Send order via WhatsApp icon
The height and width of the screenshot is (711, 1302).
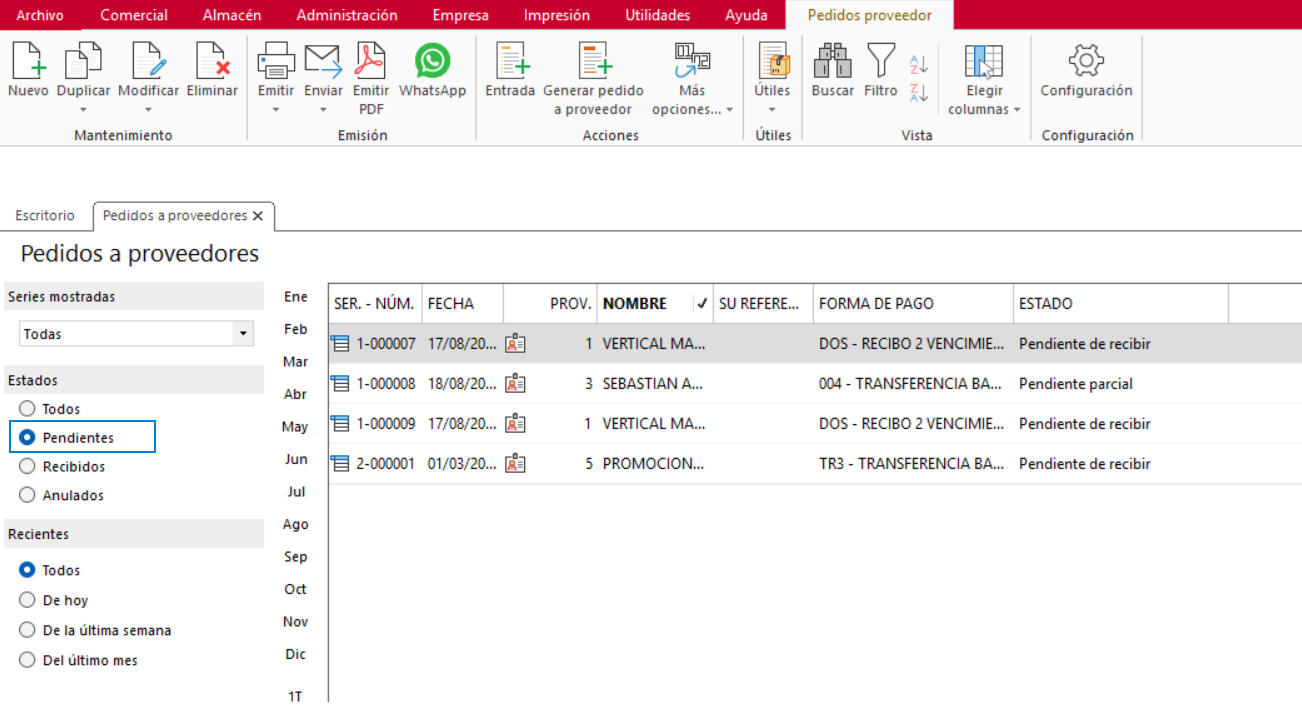coord(432,61)
